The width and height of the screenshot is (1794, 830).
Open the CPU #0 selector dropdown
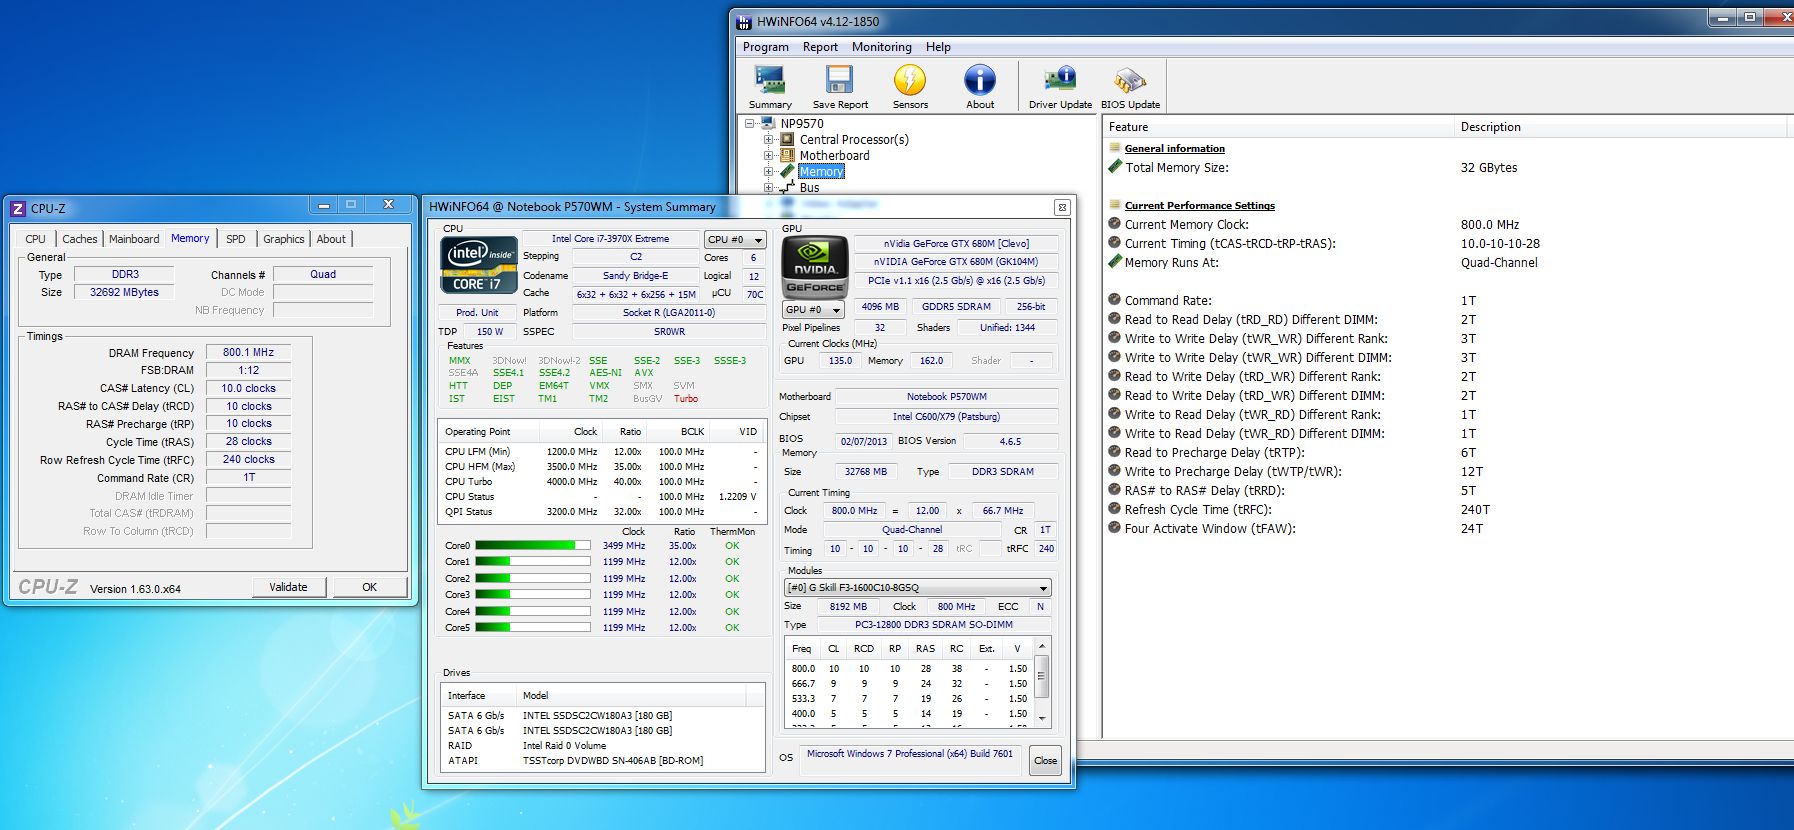tap(735, 240)
